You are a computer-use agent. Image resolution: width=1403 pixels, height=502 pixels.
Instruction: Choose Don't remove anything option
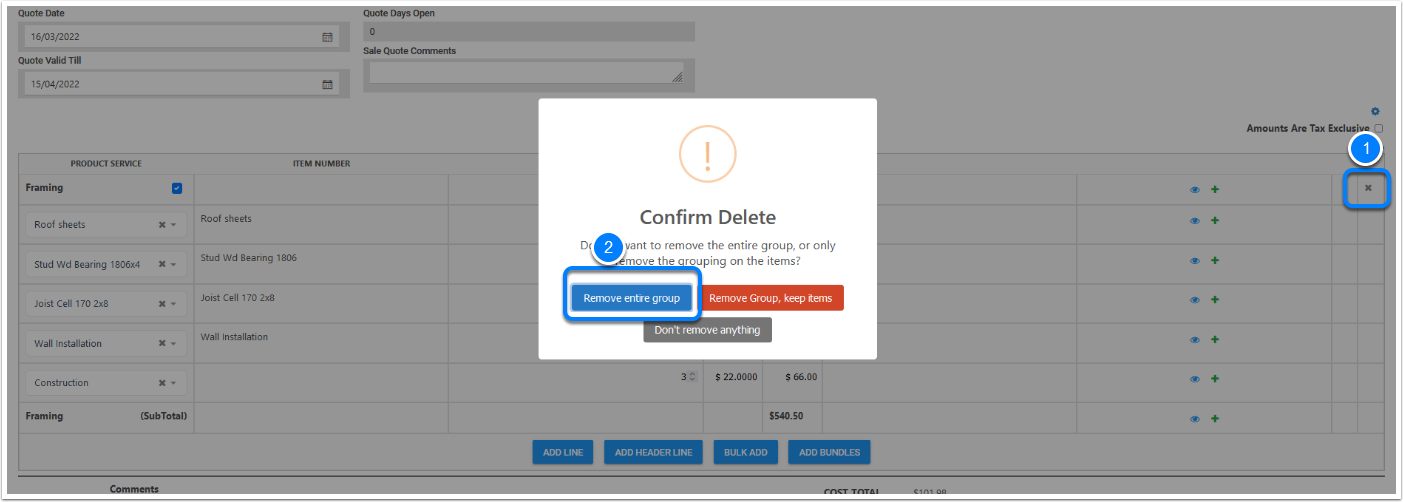coord(707,330)
